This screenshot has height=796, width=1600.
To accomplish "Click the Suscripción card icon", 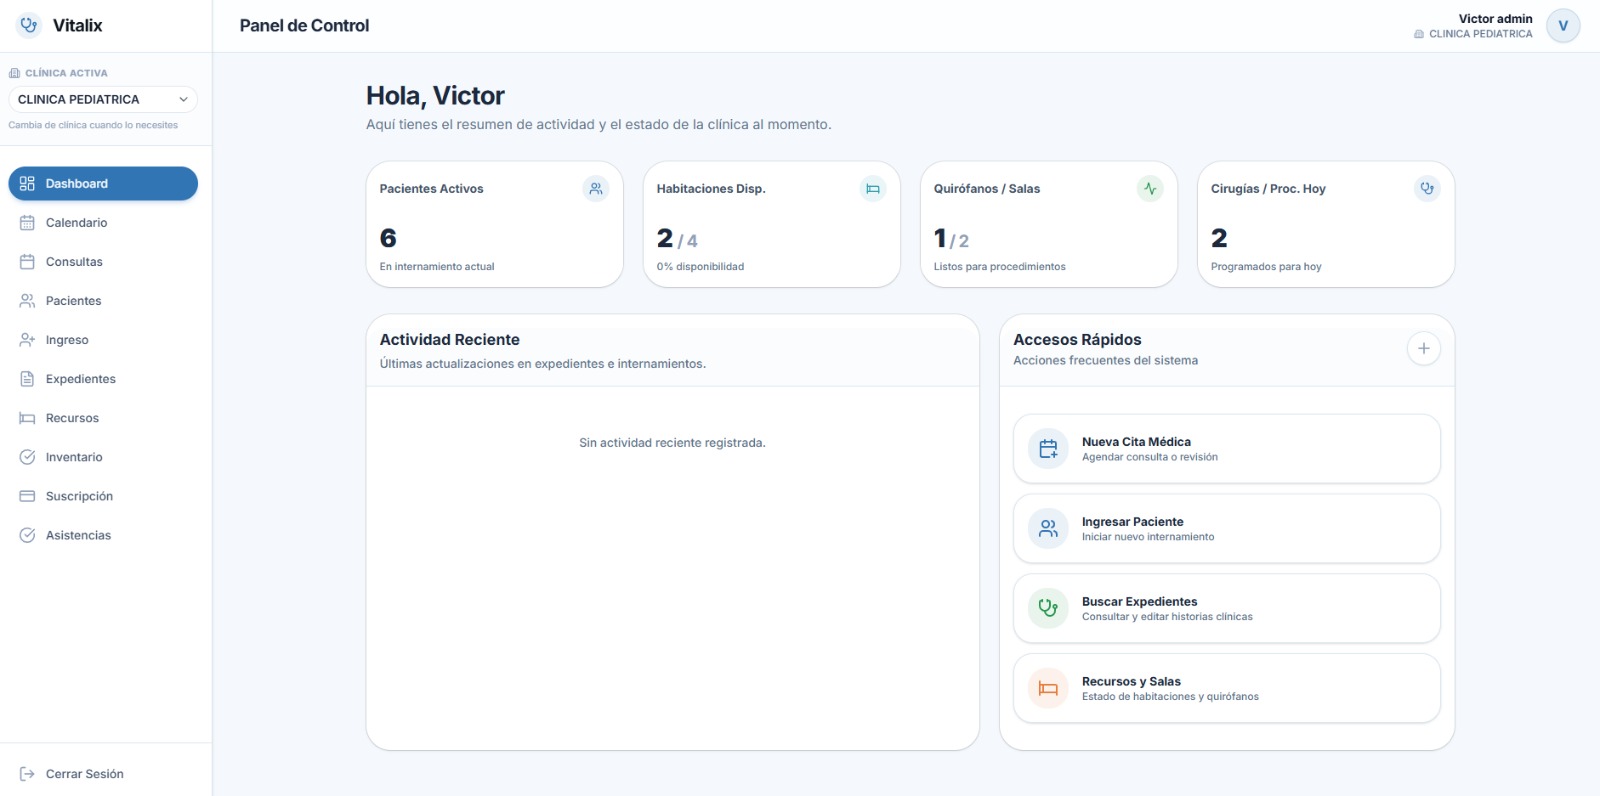I will point(27,496).
